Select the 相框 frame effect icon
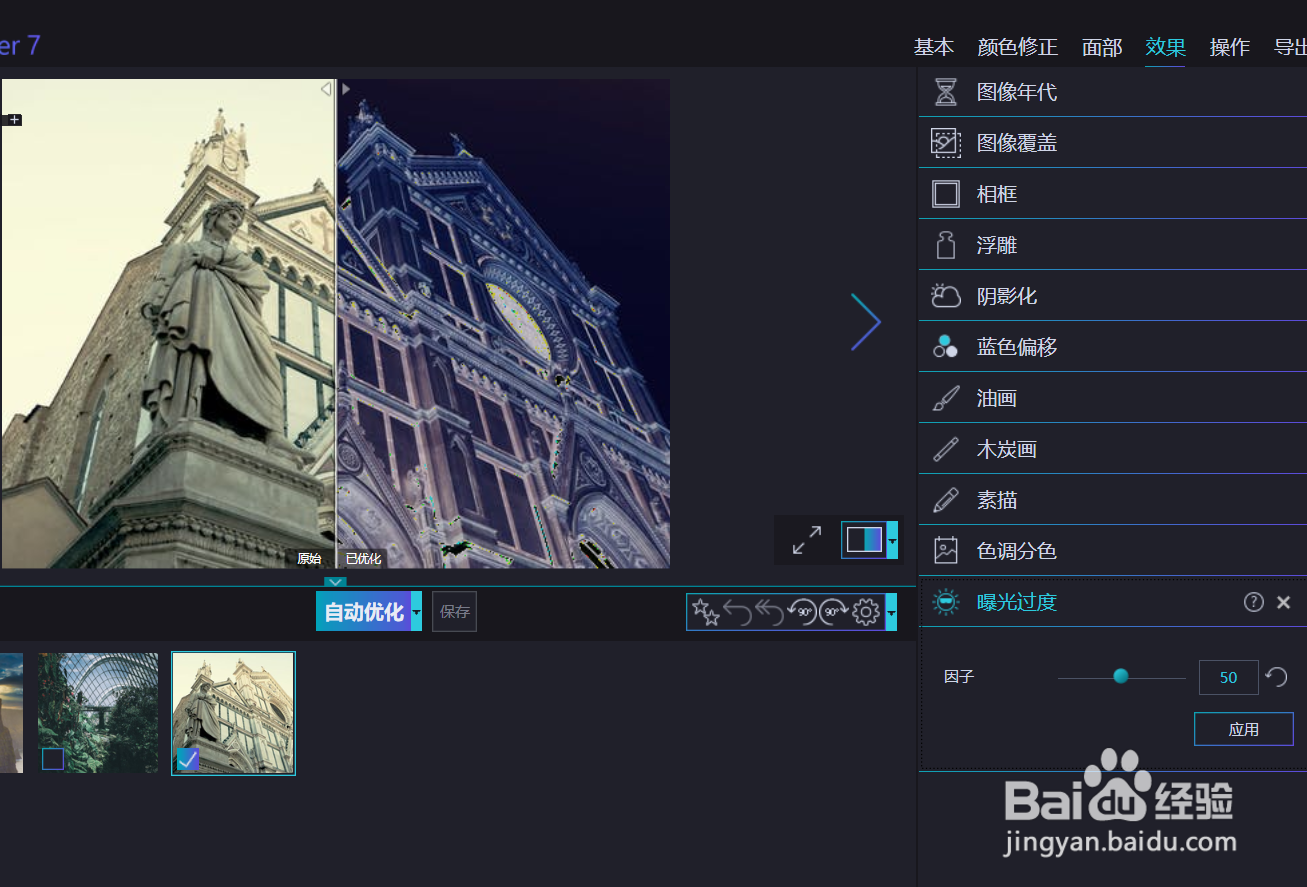This screenshot has width=1307, height=887. (x=945, y=194)
